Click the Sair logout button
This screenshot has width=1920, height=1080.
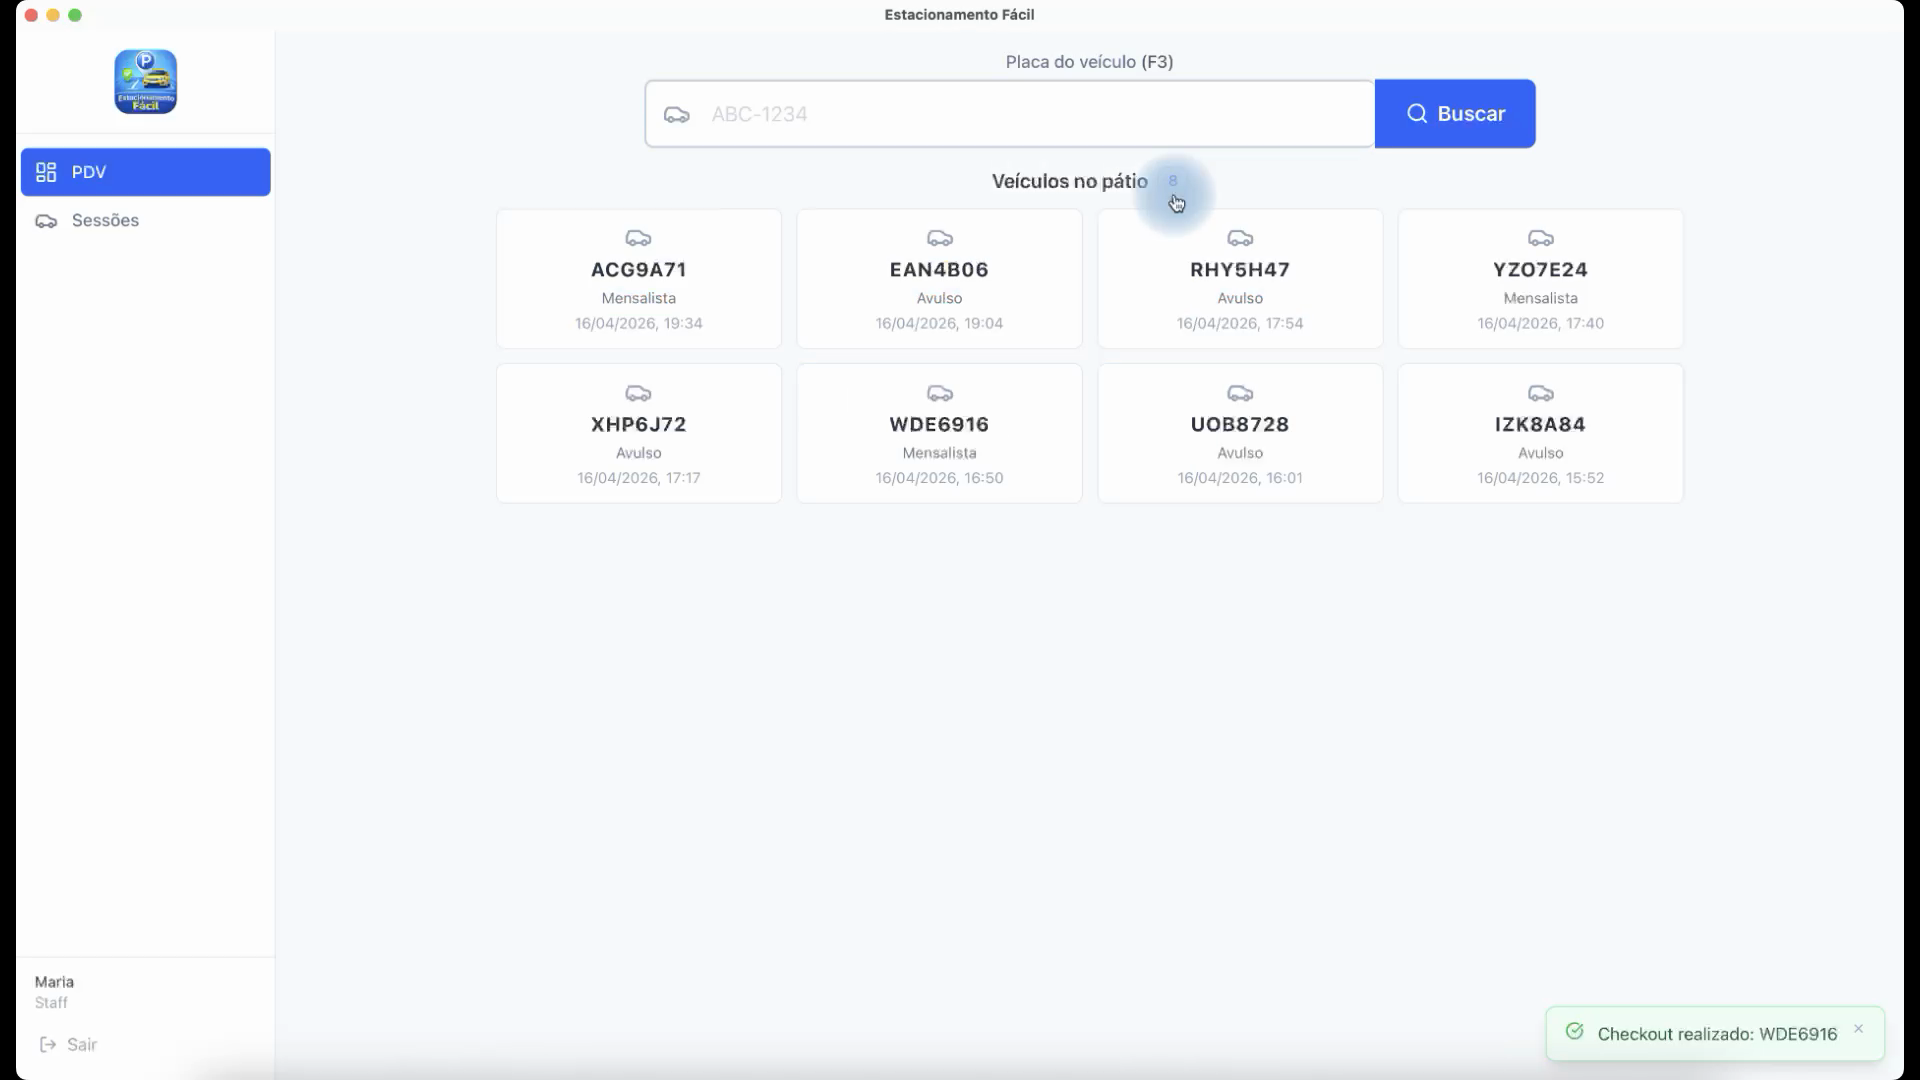pos(68,1045)
